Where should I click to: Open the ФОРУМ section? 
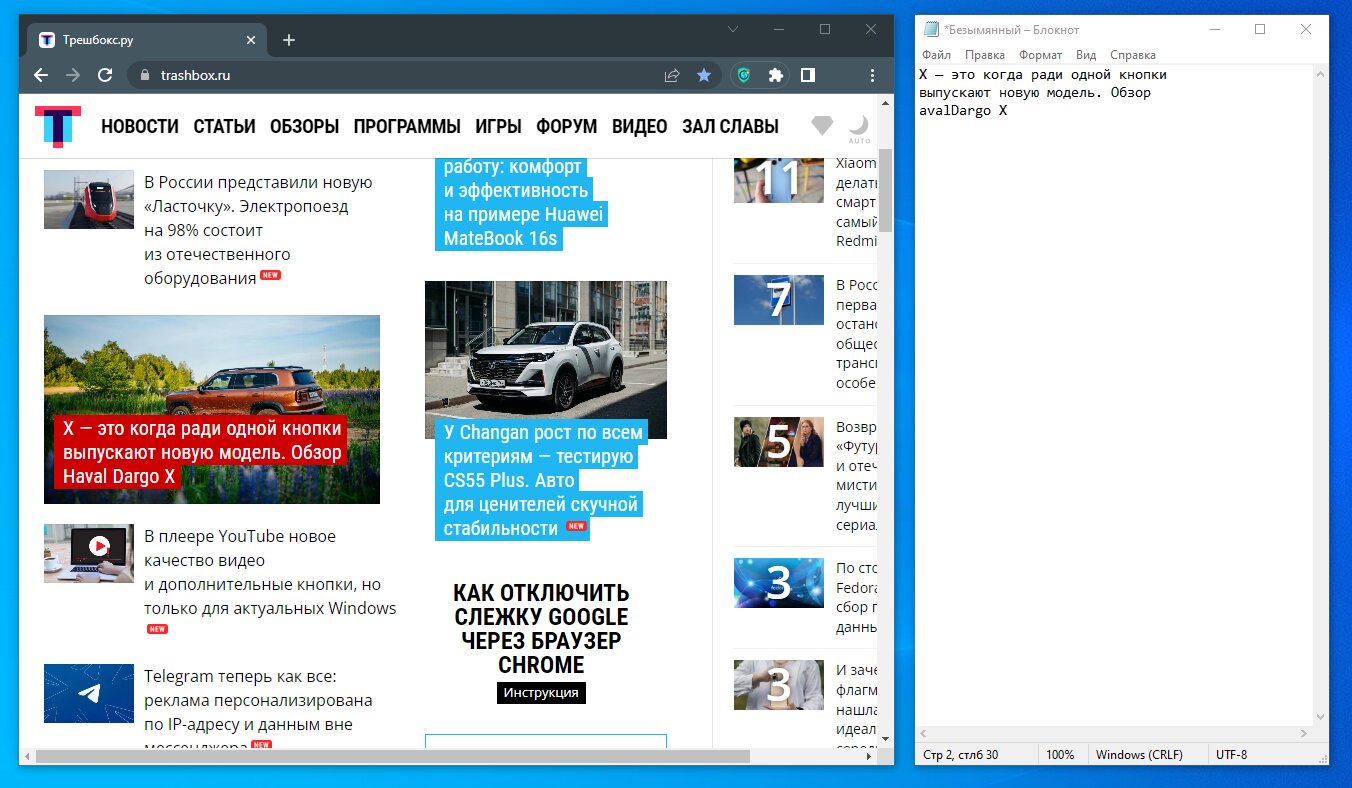[566, 126]
